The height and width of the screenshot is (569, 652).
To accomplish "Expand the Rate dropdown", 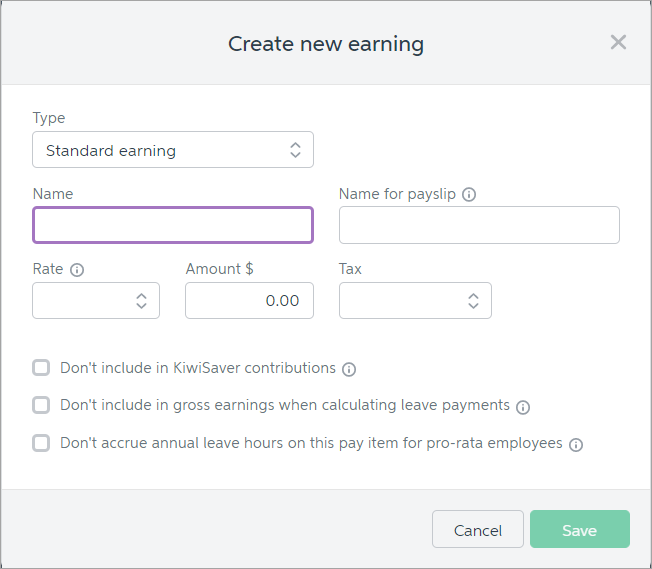I will tap(96, 300).
